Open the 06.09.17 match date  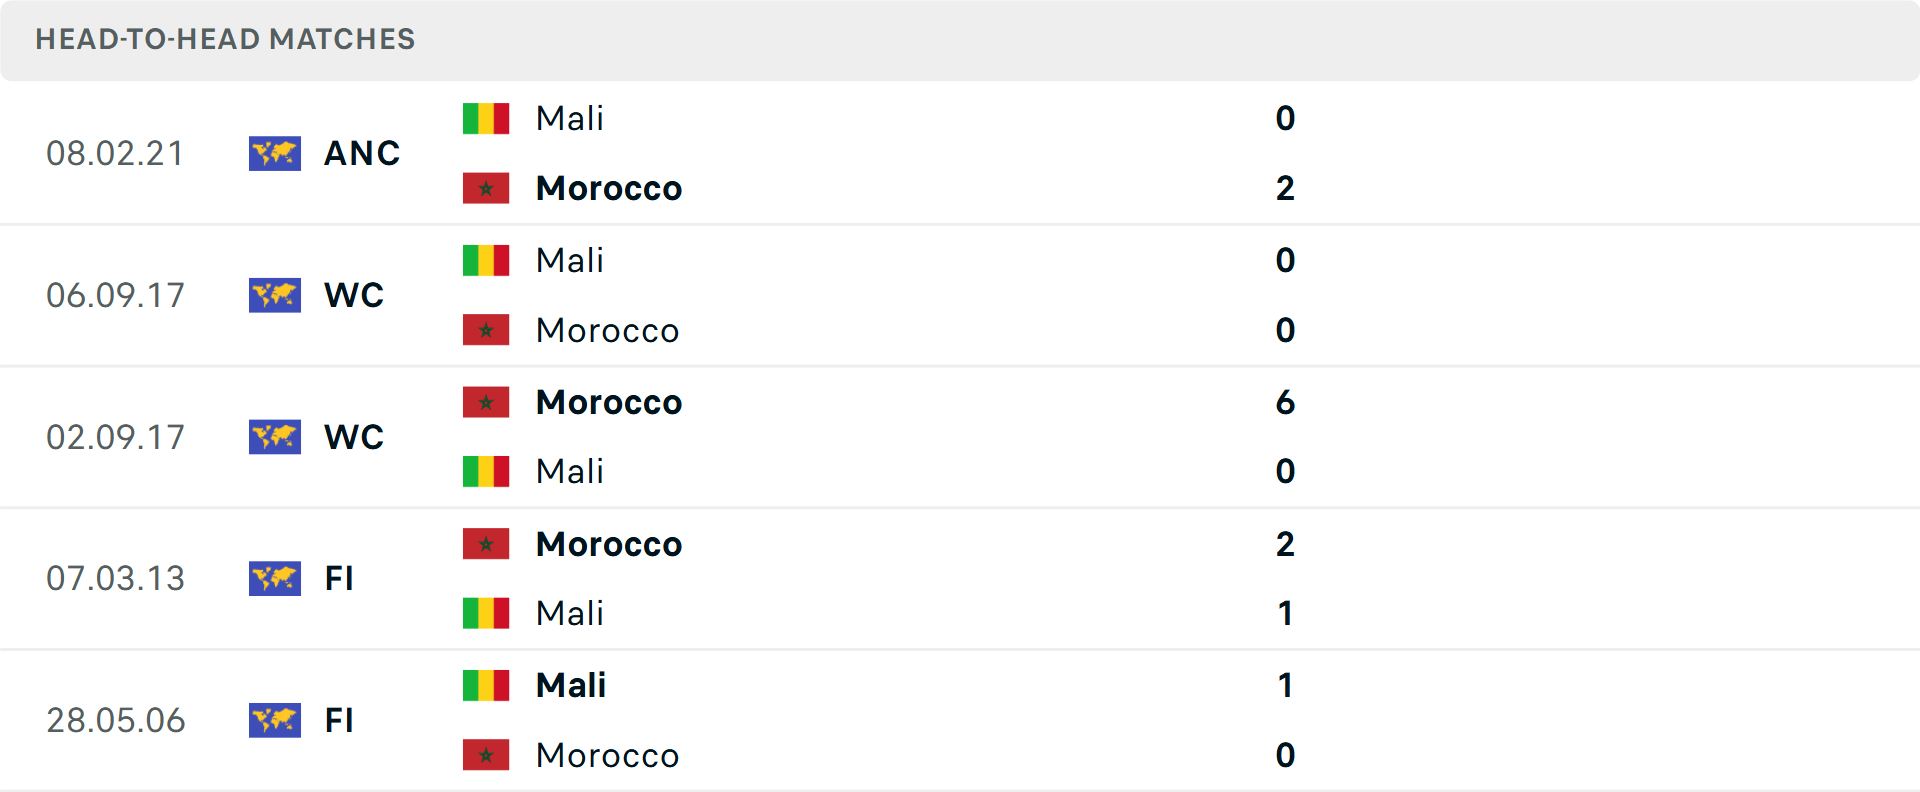[116, 295]
